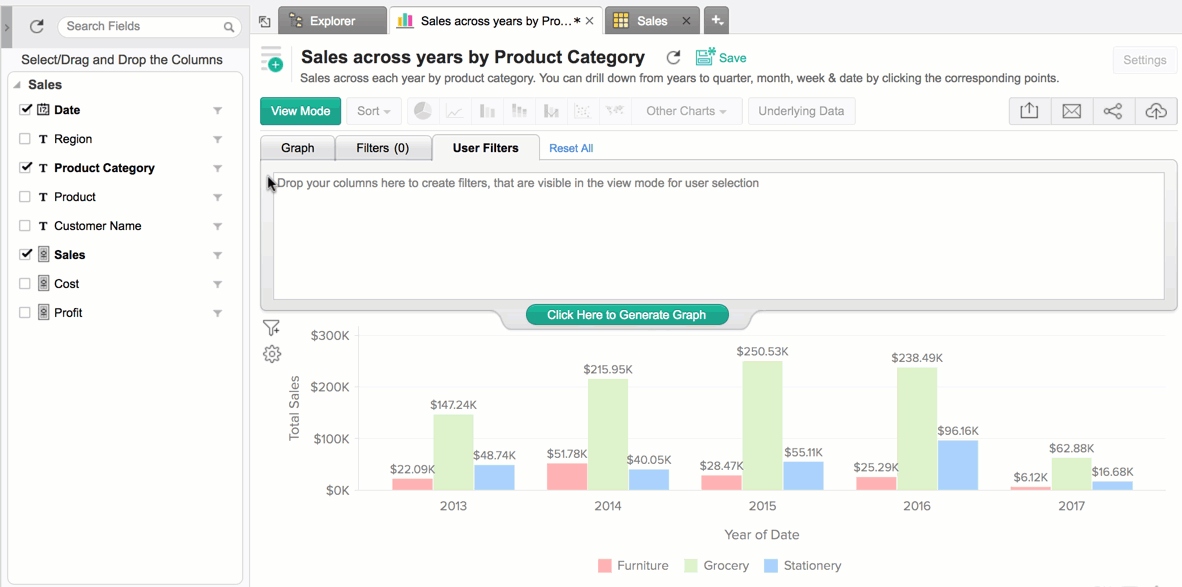Click the export icon

[1029, 111]
